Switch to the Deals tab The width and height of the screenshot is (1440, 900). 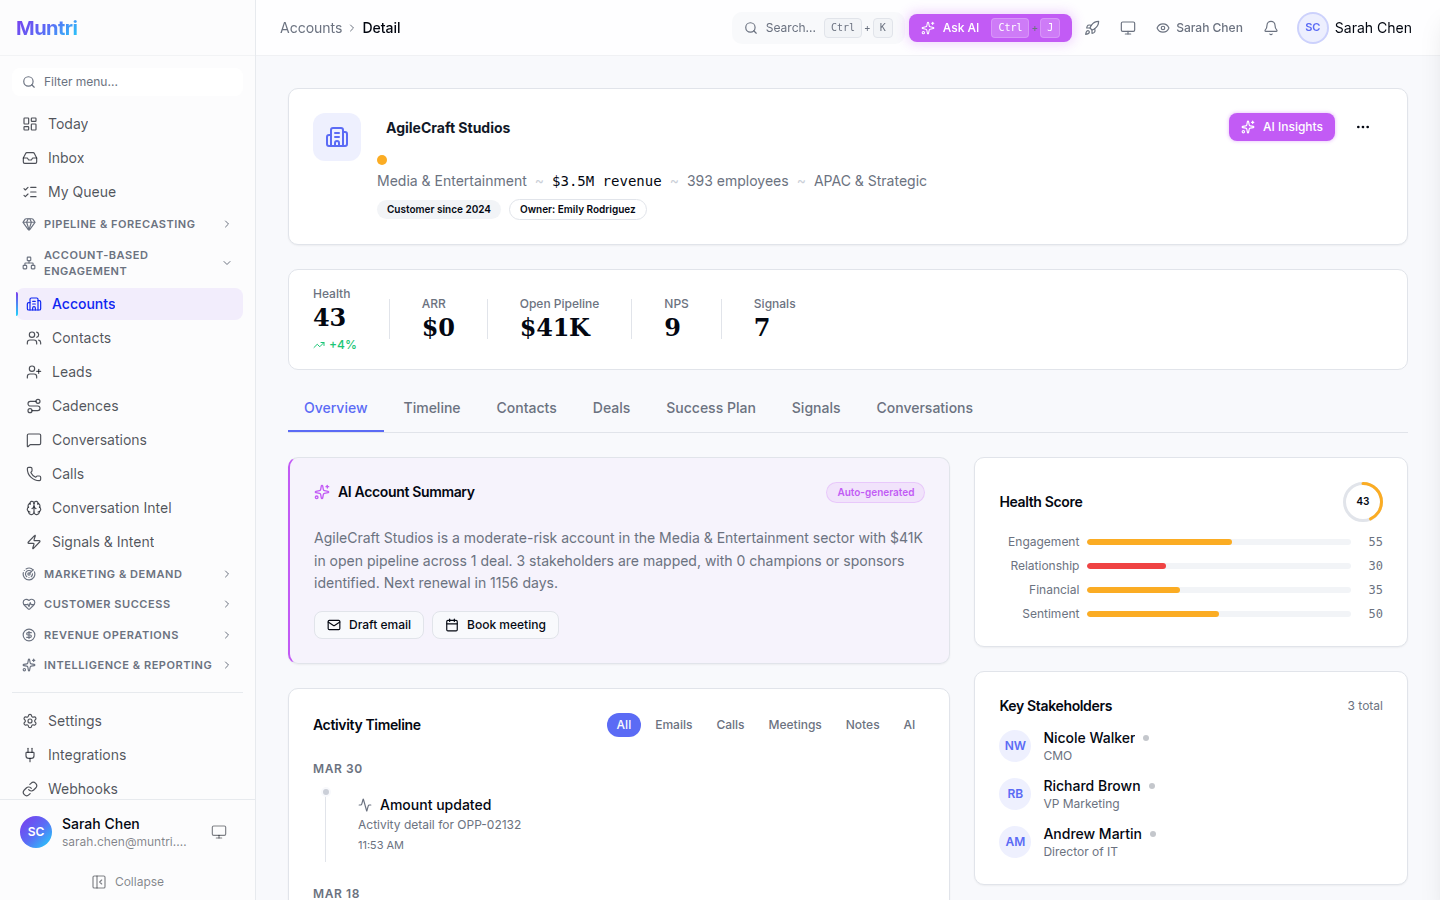(611, 407)
